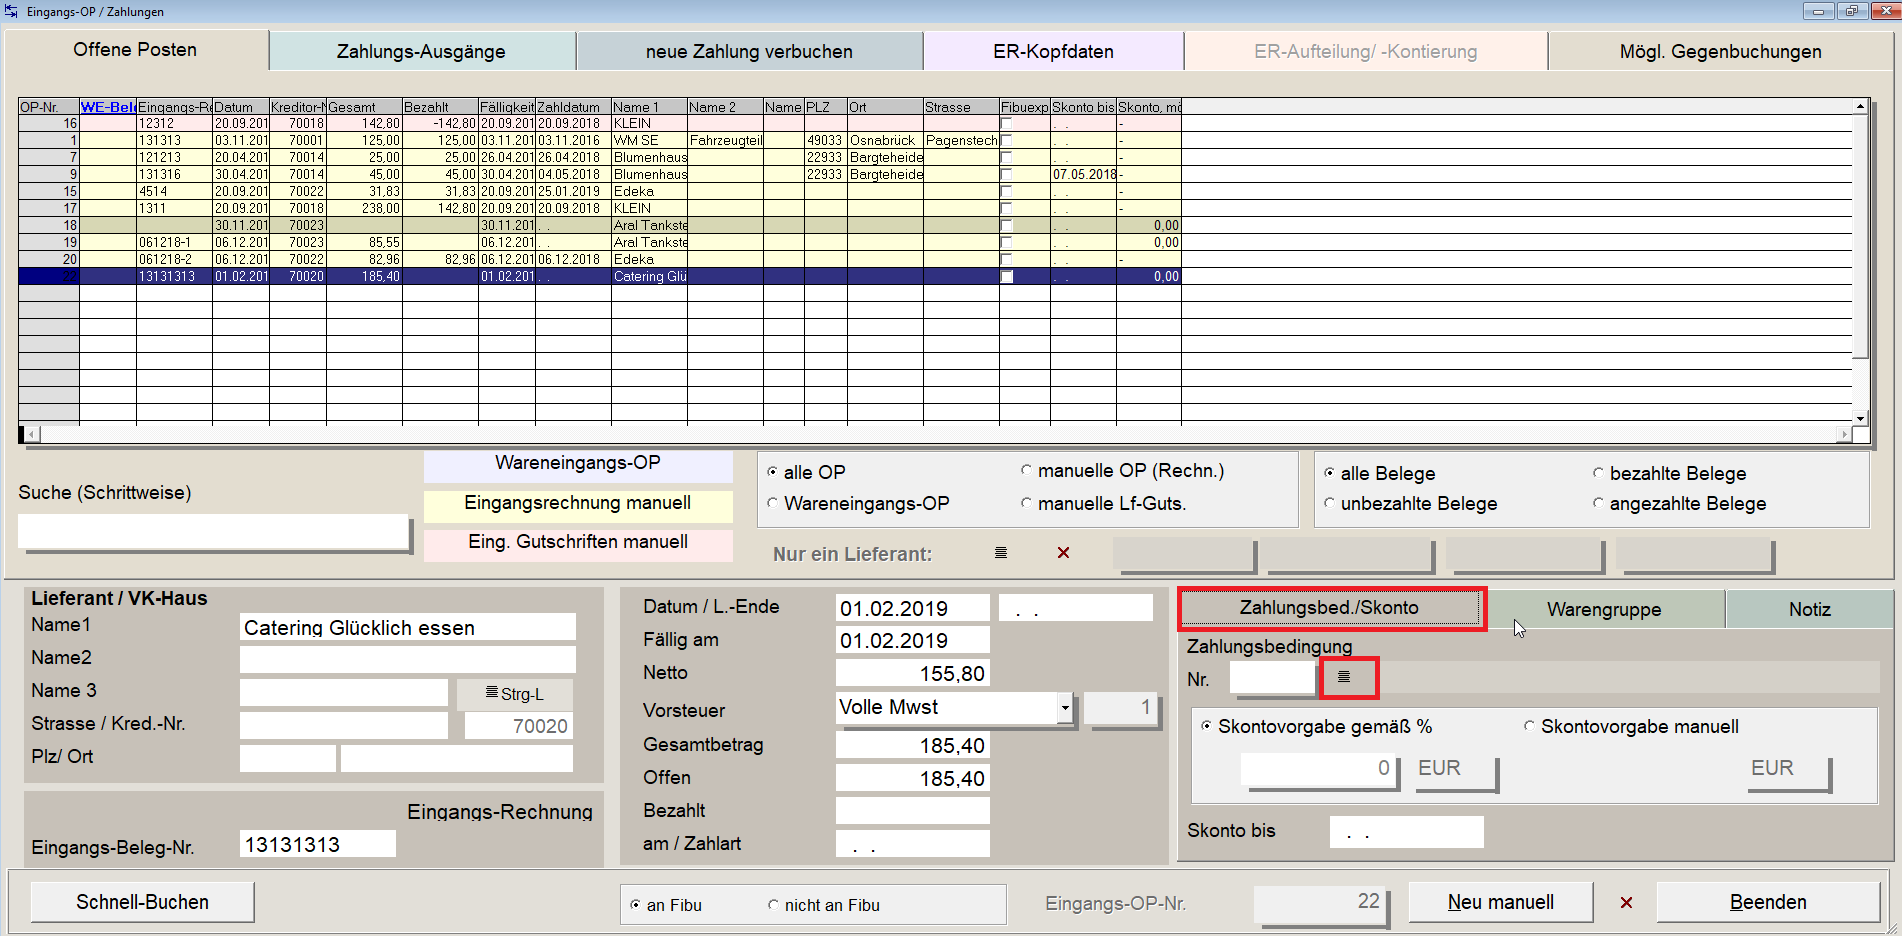1902x936 pixels.
Task: Filter to bezahlte Belege
Action: click(x=1598, y=473)
